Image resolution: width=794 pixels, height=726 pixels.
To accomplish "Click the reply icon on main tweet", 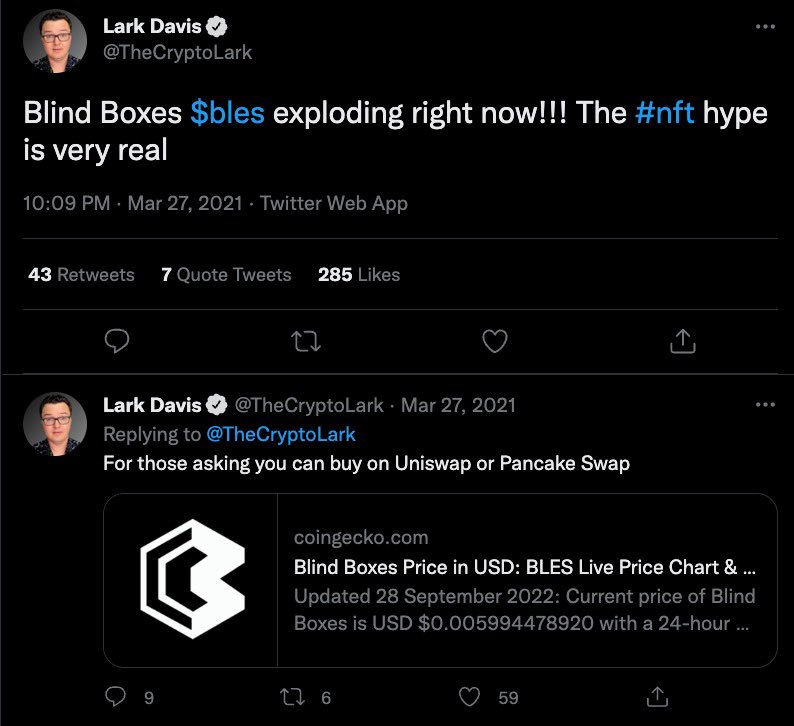I will pyautogui.click(x=118, y=342).
